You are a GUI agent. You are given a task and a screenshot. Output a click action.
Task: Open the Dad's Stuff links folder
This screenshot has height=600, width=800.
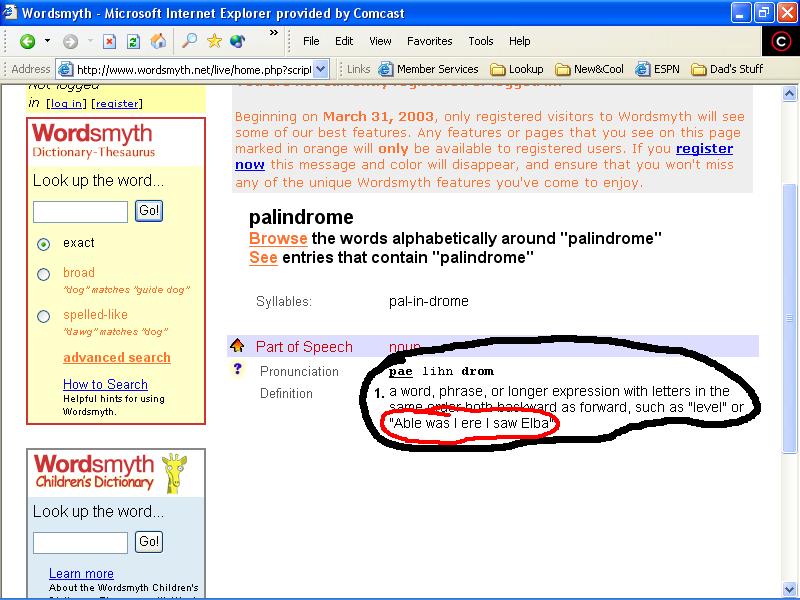[x=727, y=69]
